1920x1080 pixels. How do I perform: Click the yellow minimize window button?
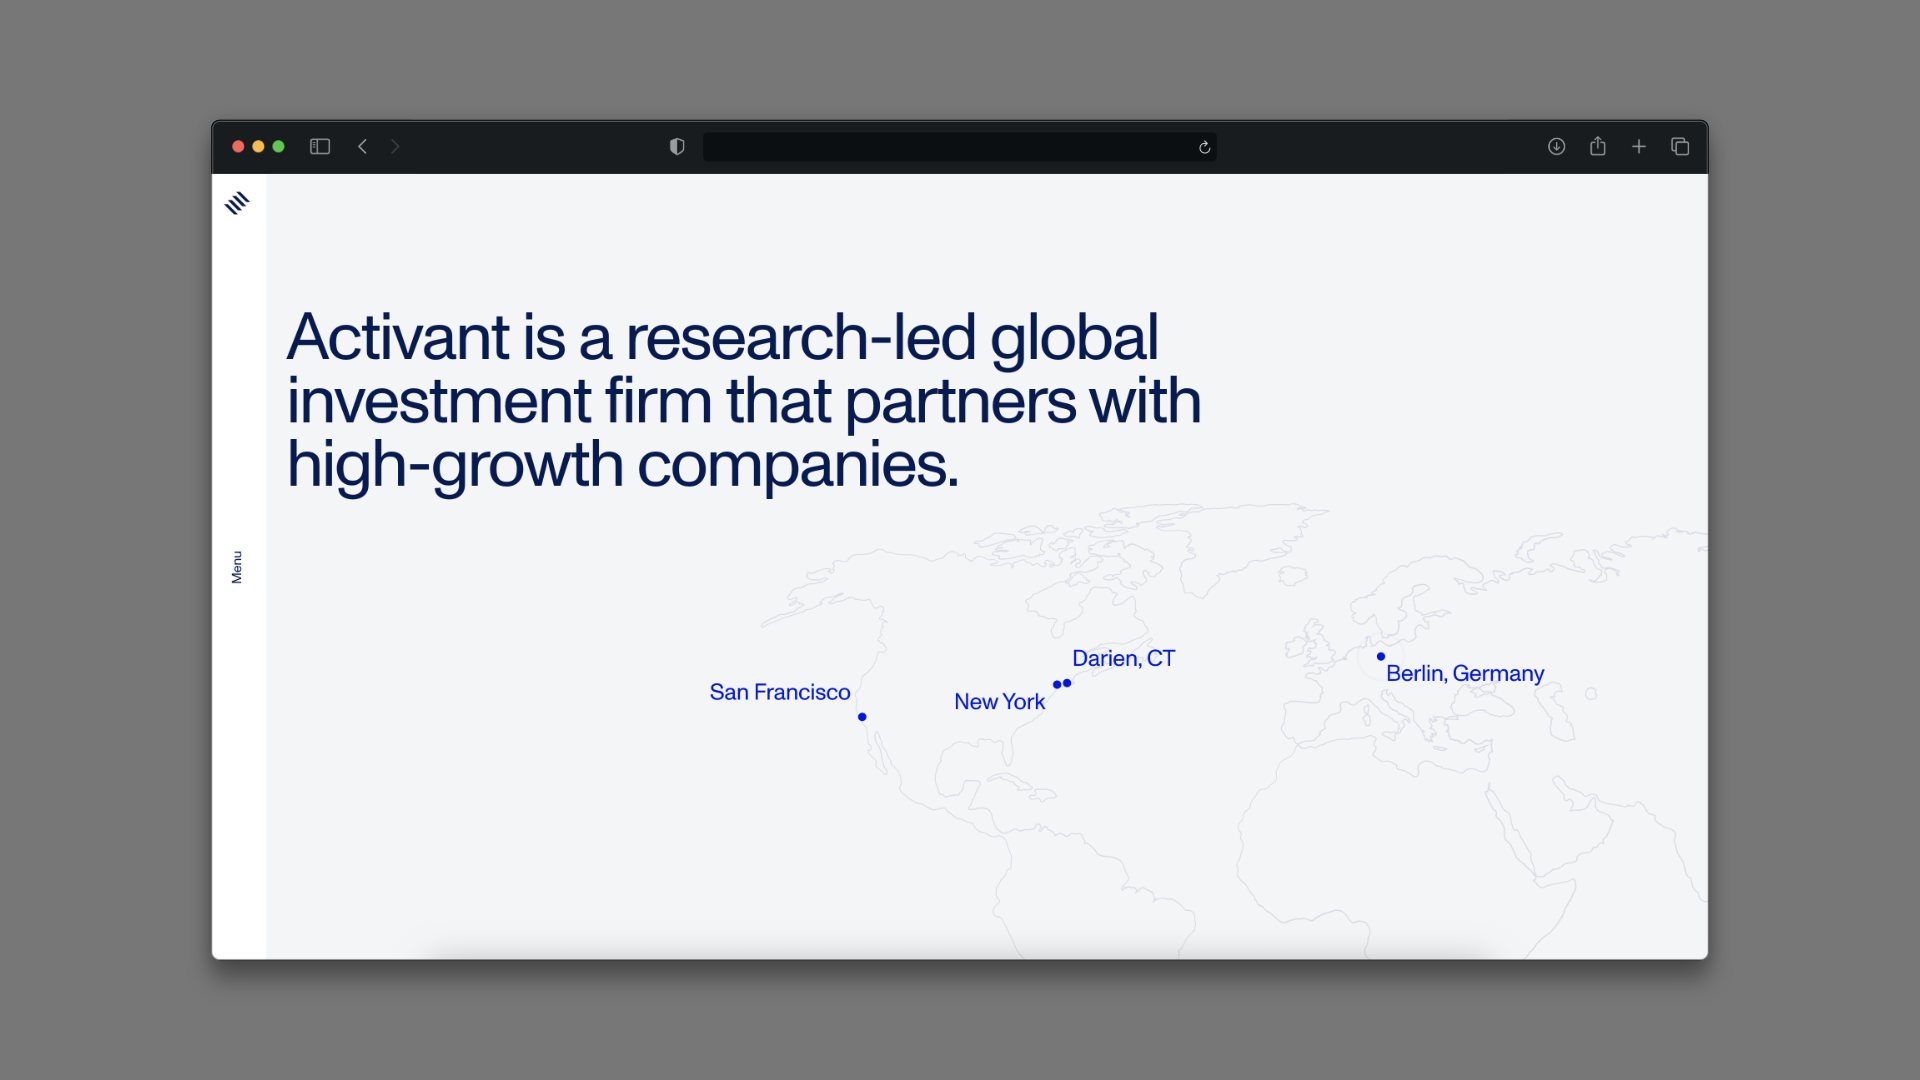pos(258,147)
